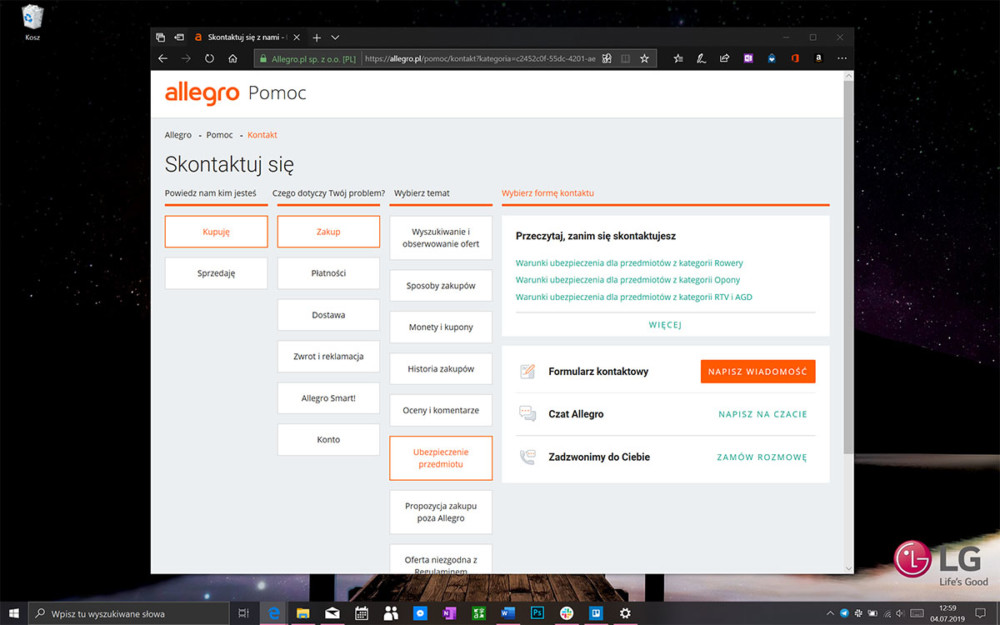
Task: Switch to the Skontaktuj się z nami tab
Action: coord(246,38)
